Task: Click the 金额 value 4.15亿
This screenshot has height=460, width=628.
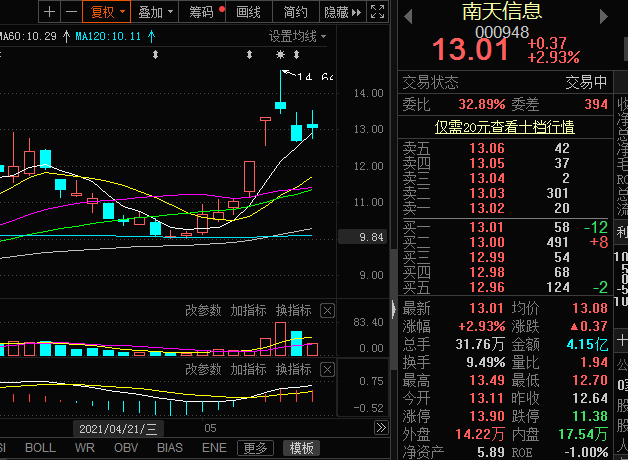Action: click(587, 344)
